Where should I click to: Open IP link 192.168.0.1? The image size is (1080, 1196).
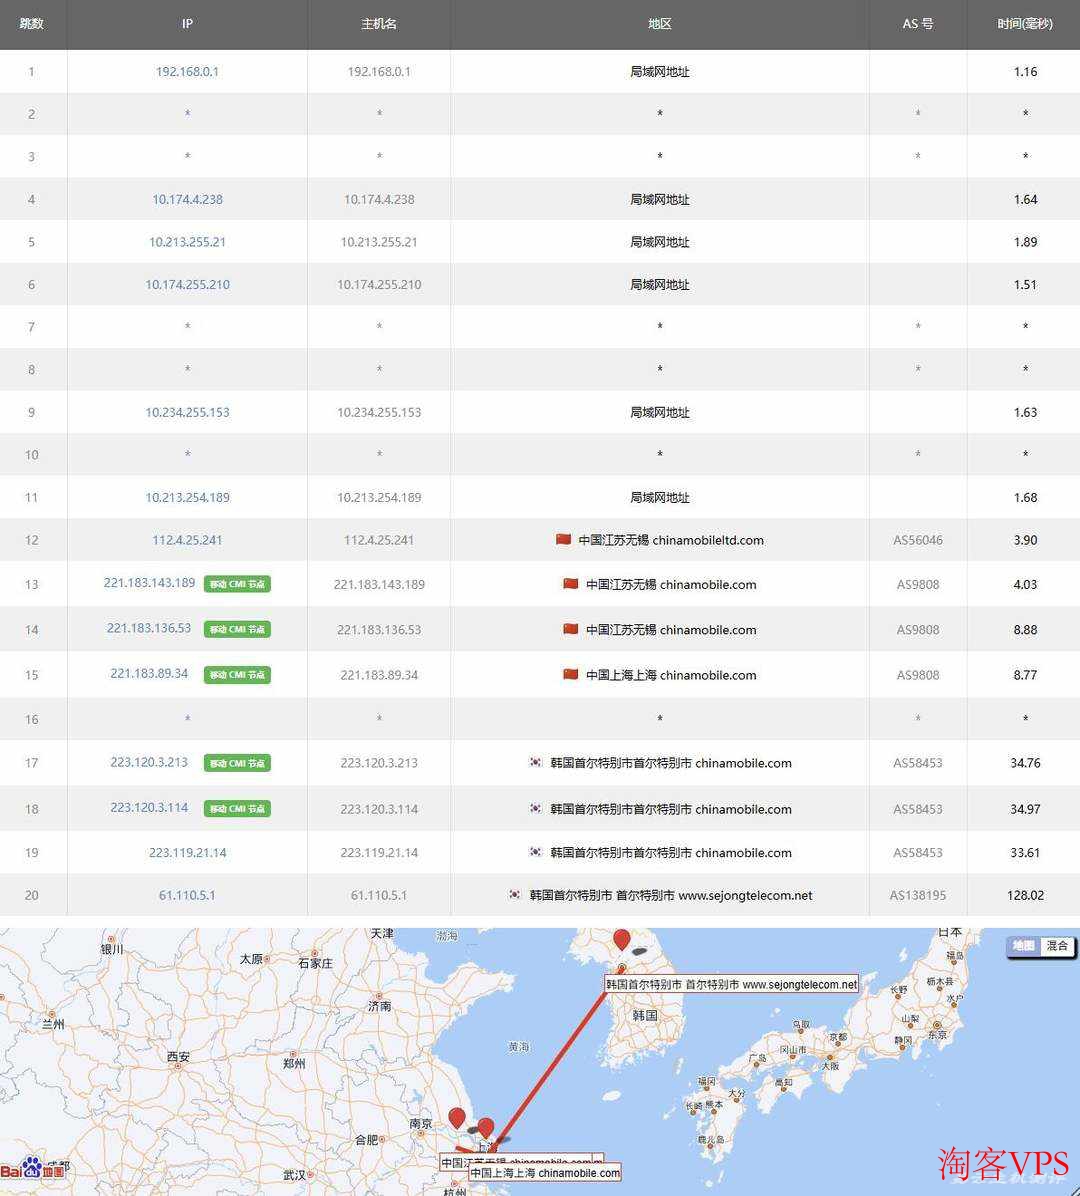point(187,71)
